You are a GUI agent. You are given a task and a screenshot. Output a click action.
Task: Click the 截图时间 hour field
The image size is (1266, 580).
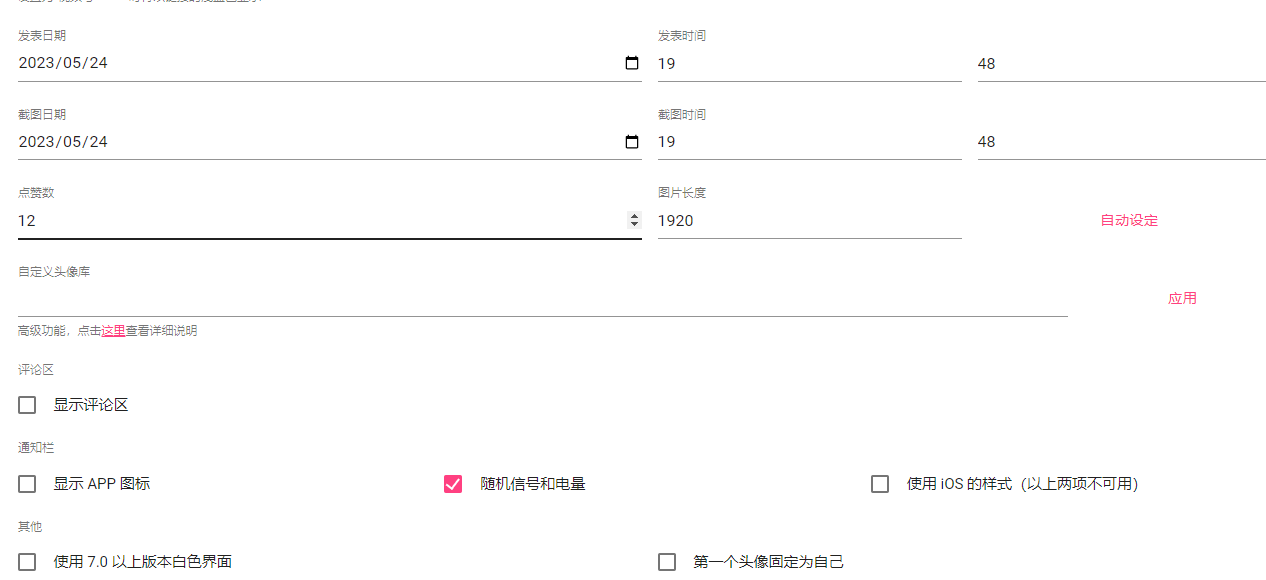tap(810, 142)
